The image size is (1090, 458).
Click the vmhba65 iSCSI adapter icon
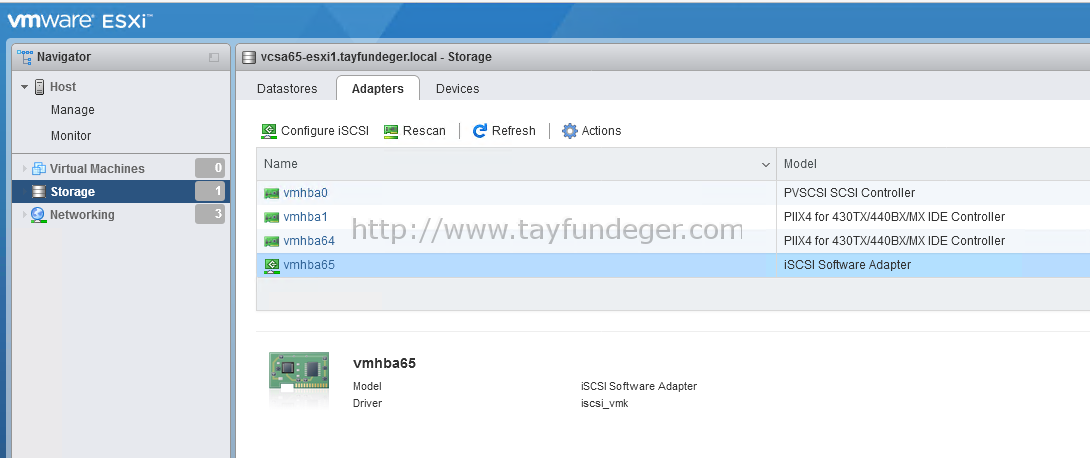[272, 265]
